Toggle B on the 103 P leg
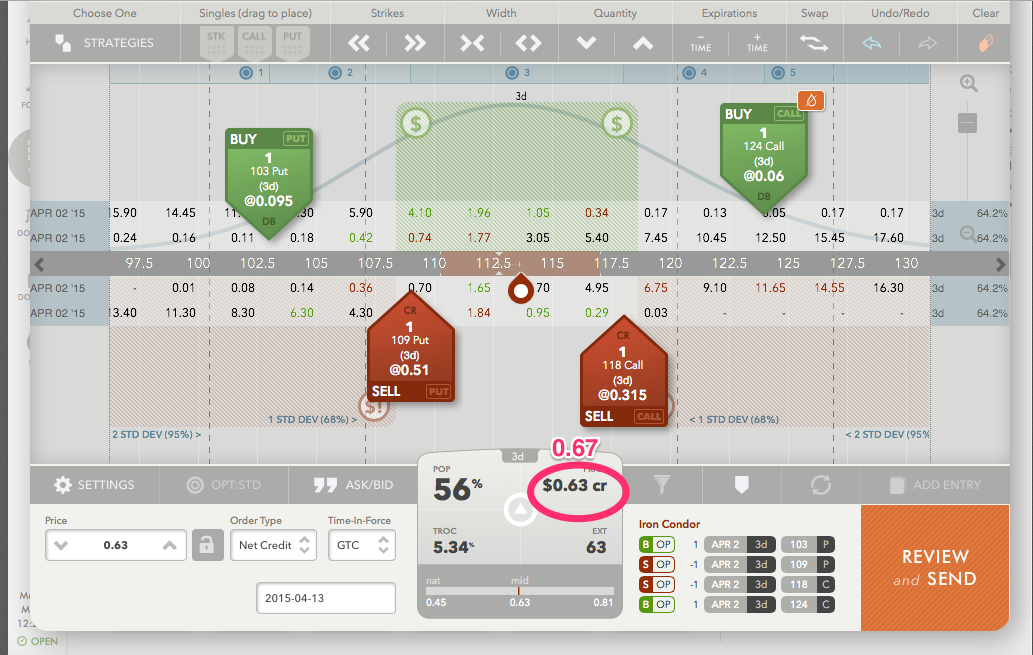 click(x=646, y=544)
